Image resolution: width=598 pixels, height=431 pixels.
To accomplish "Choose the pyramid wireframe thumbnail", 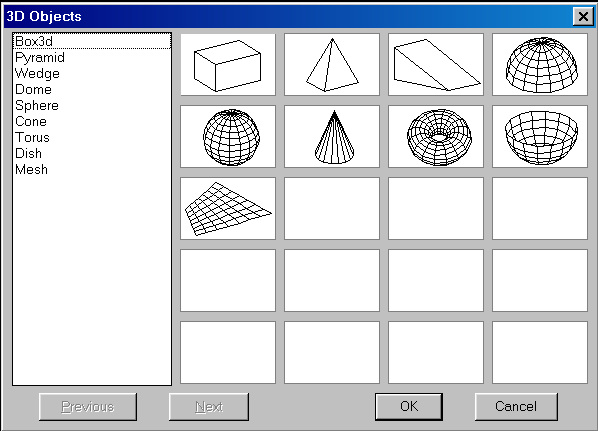I will click(x=332, y=64).
